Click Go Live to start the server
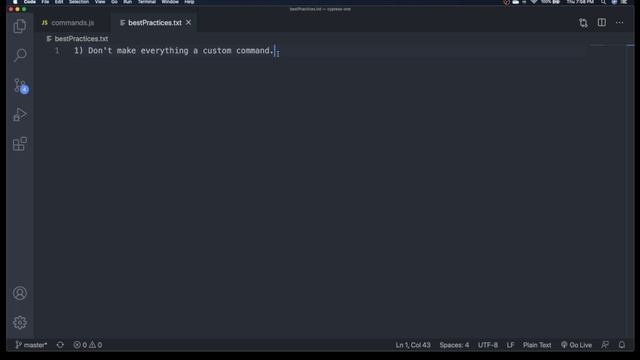 (576, 345)
